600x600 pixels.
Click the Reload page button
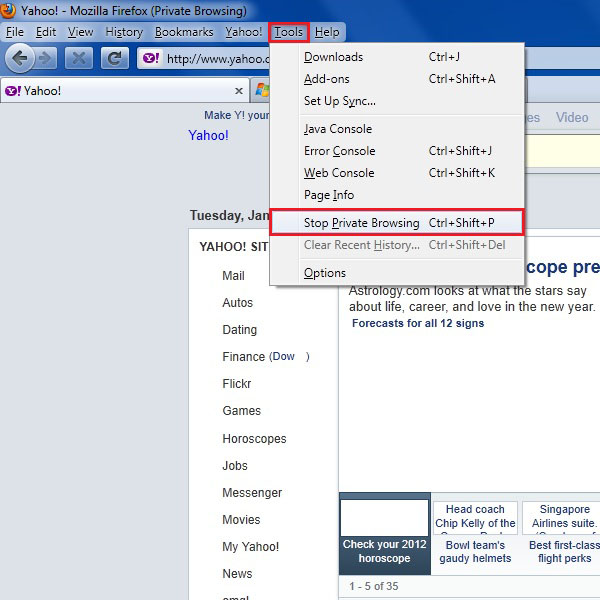click(114, 58)
